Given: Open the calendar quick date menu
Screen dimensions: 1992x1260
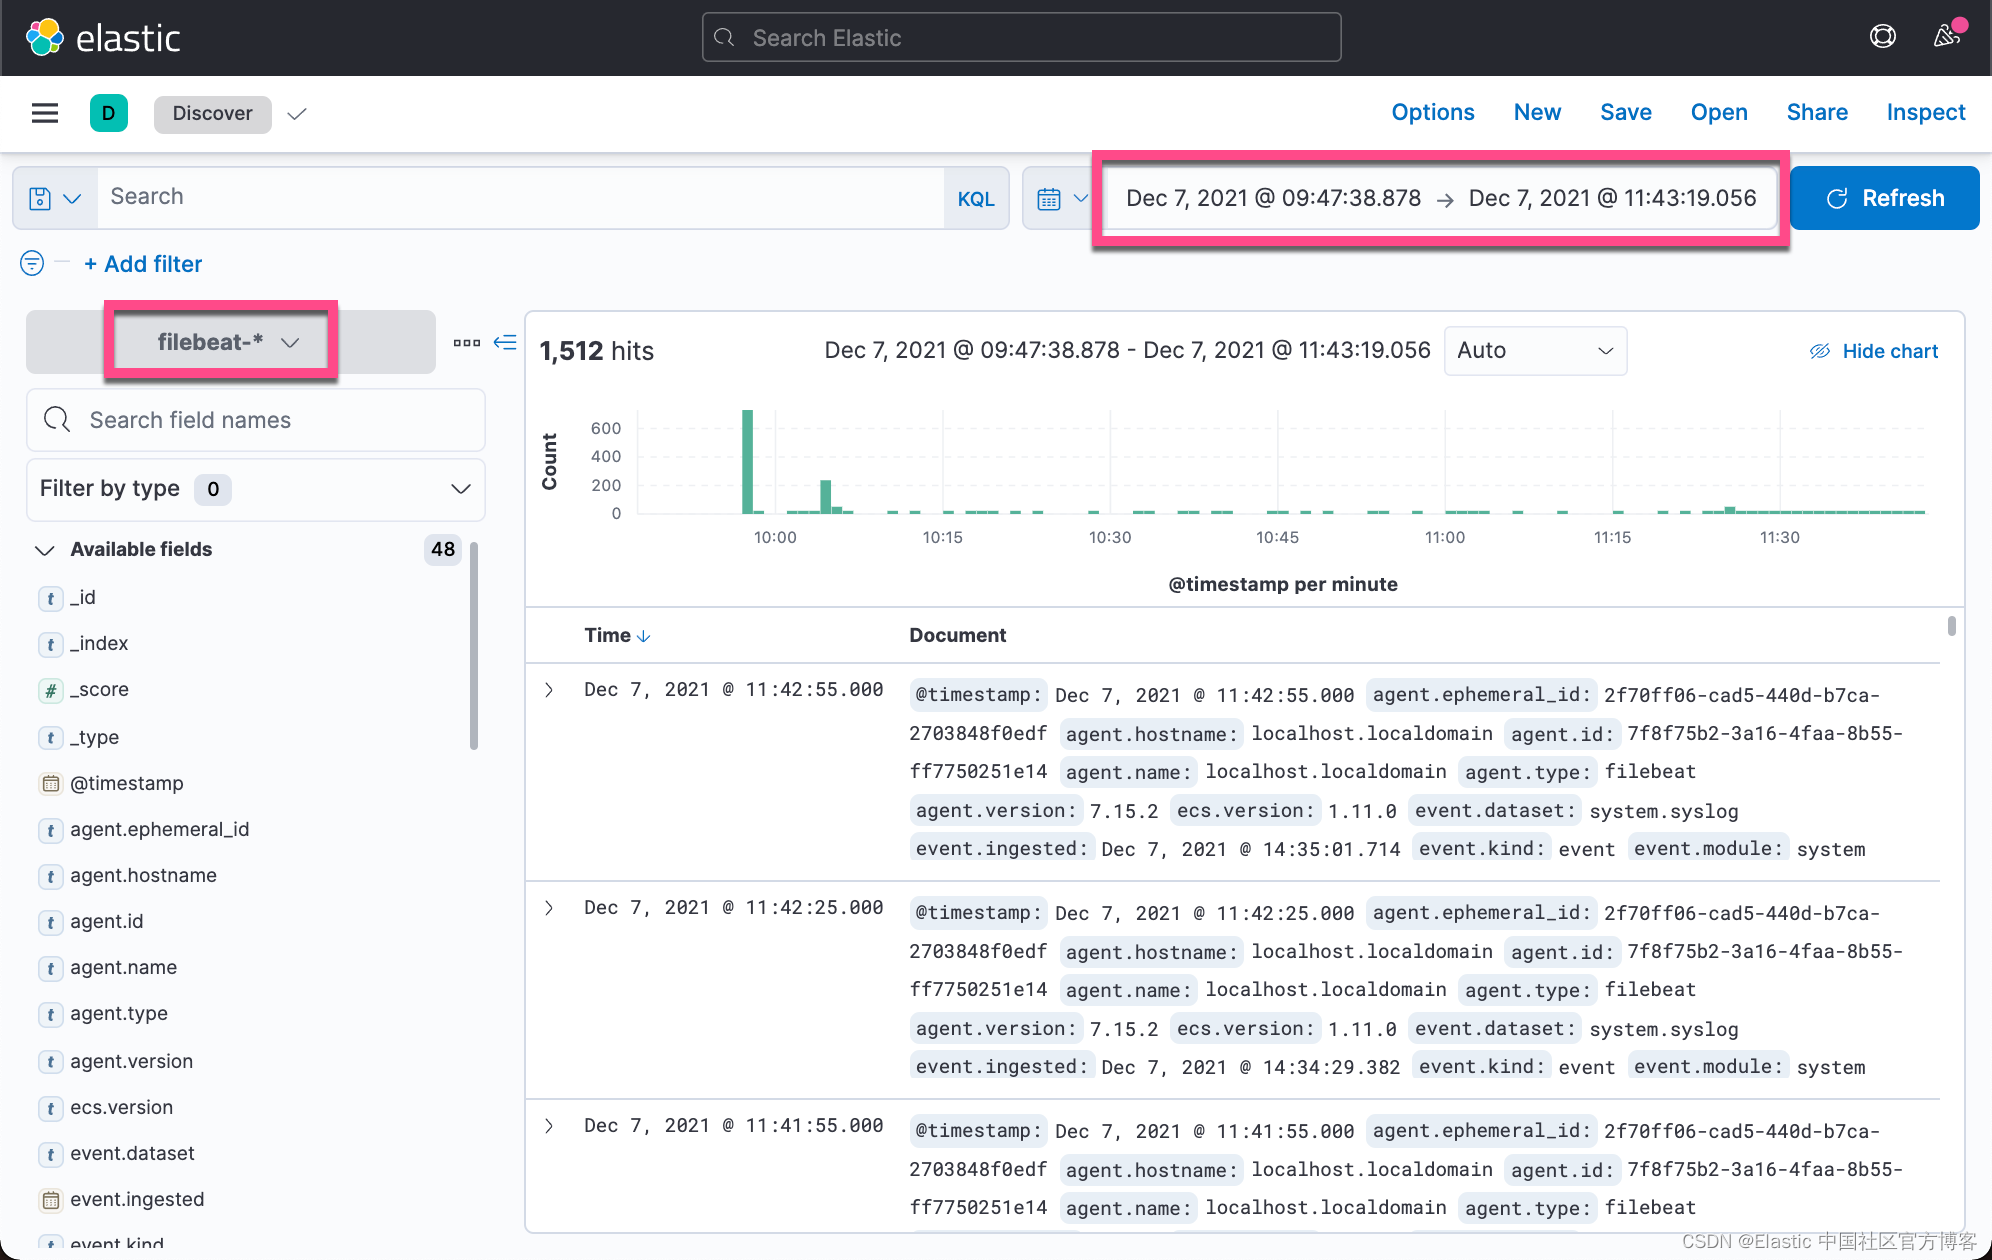Looking at the screenshot, I should [1060, 198].
